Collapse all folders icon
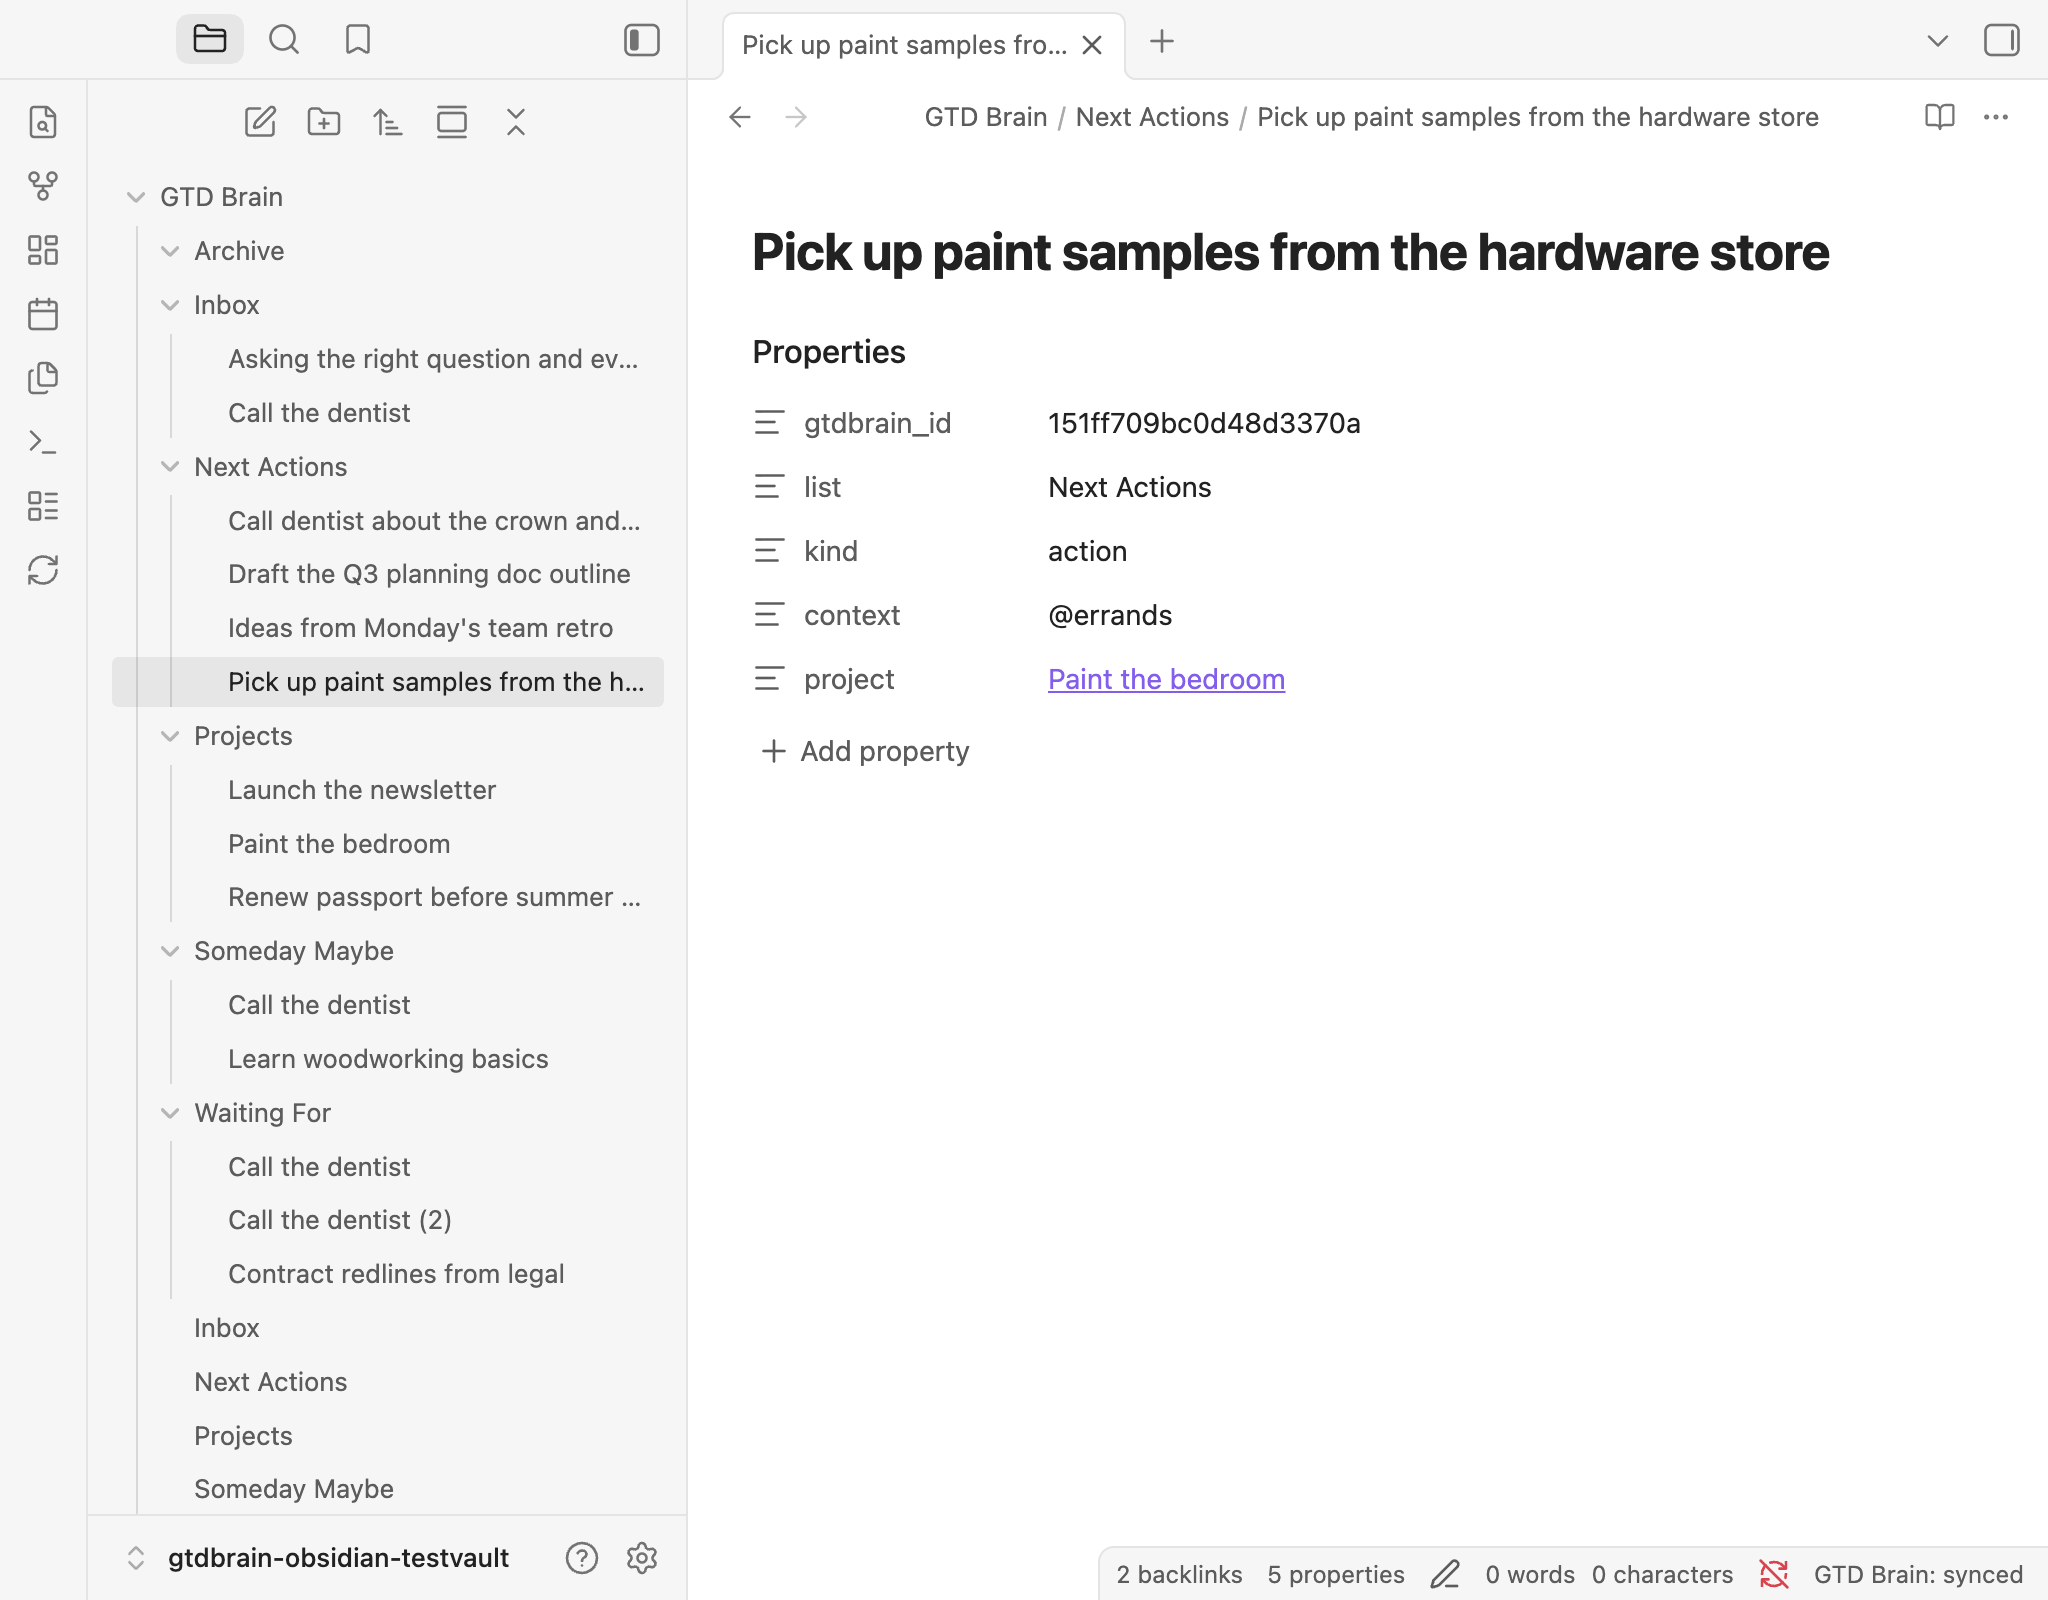2048x1600 pixels. point(516,122)
